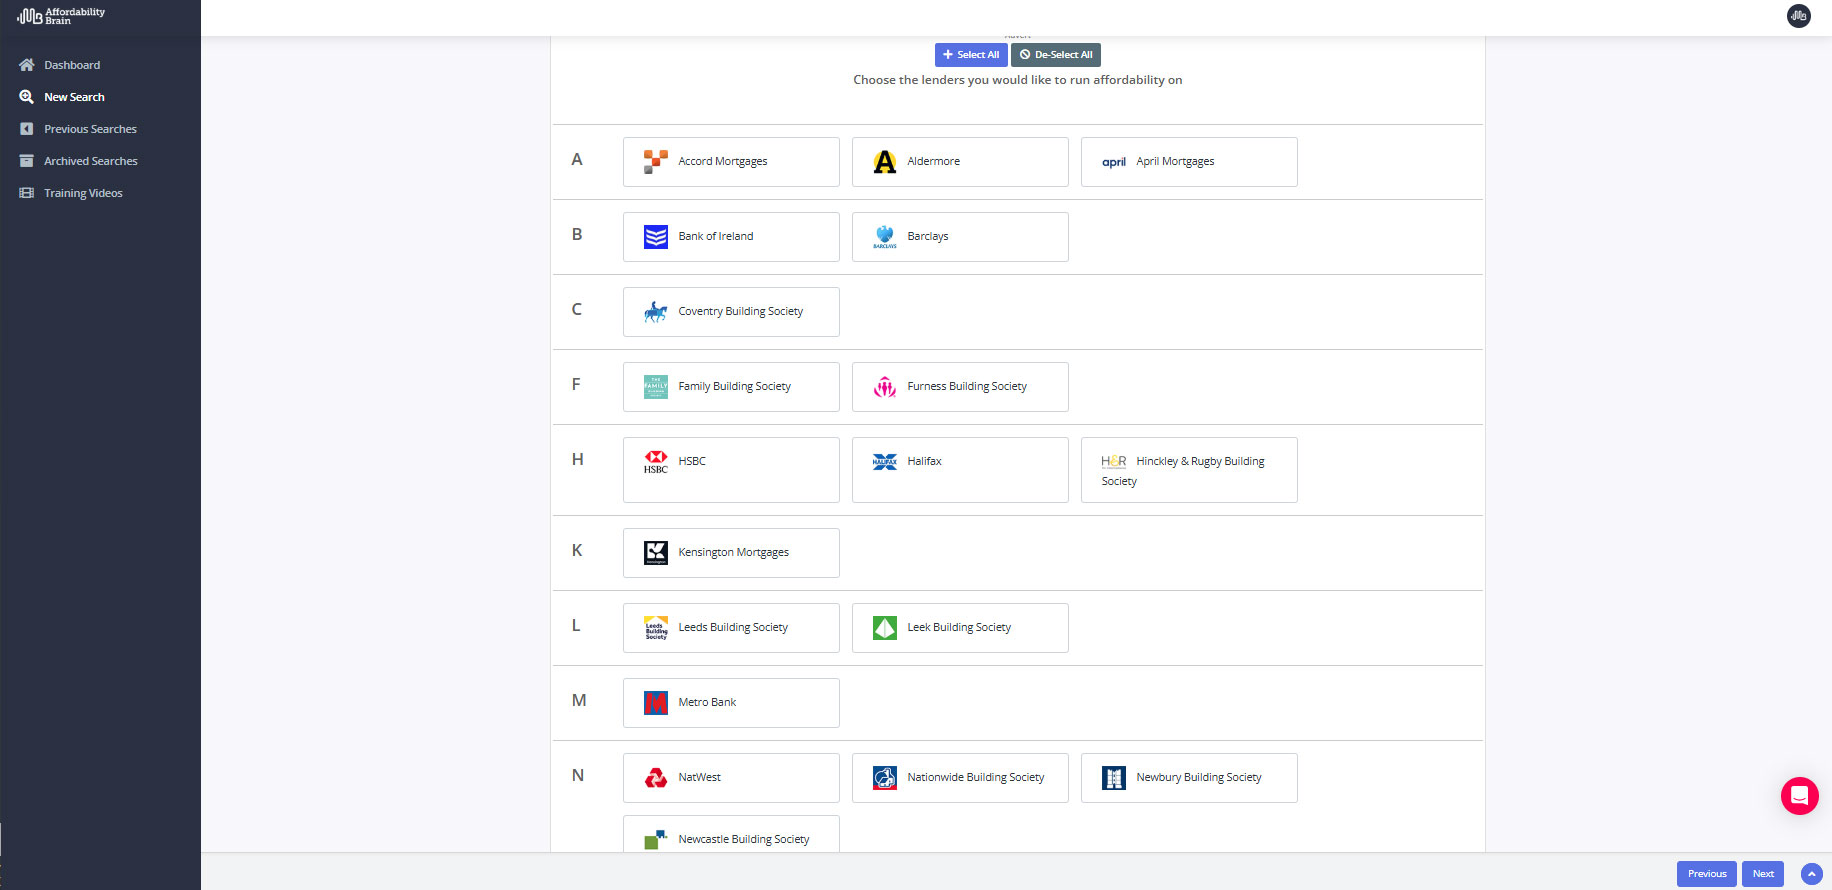1832x890 pixels.
Task: Select Coventry Building Society lender
Action: click(x=731, y=312)
